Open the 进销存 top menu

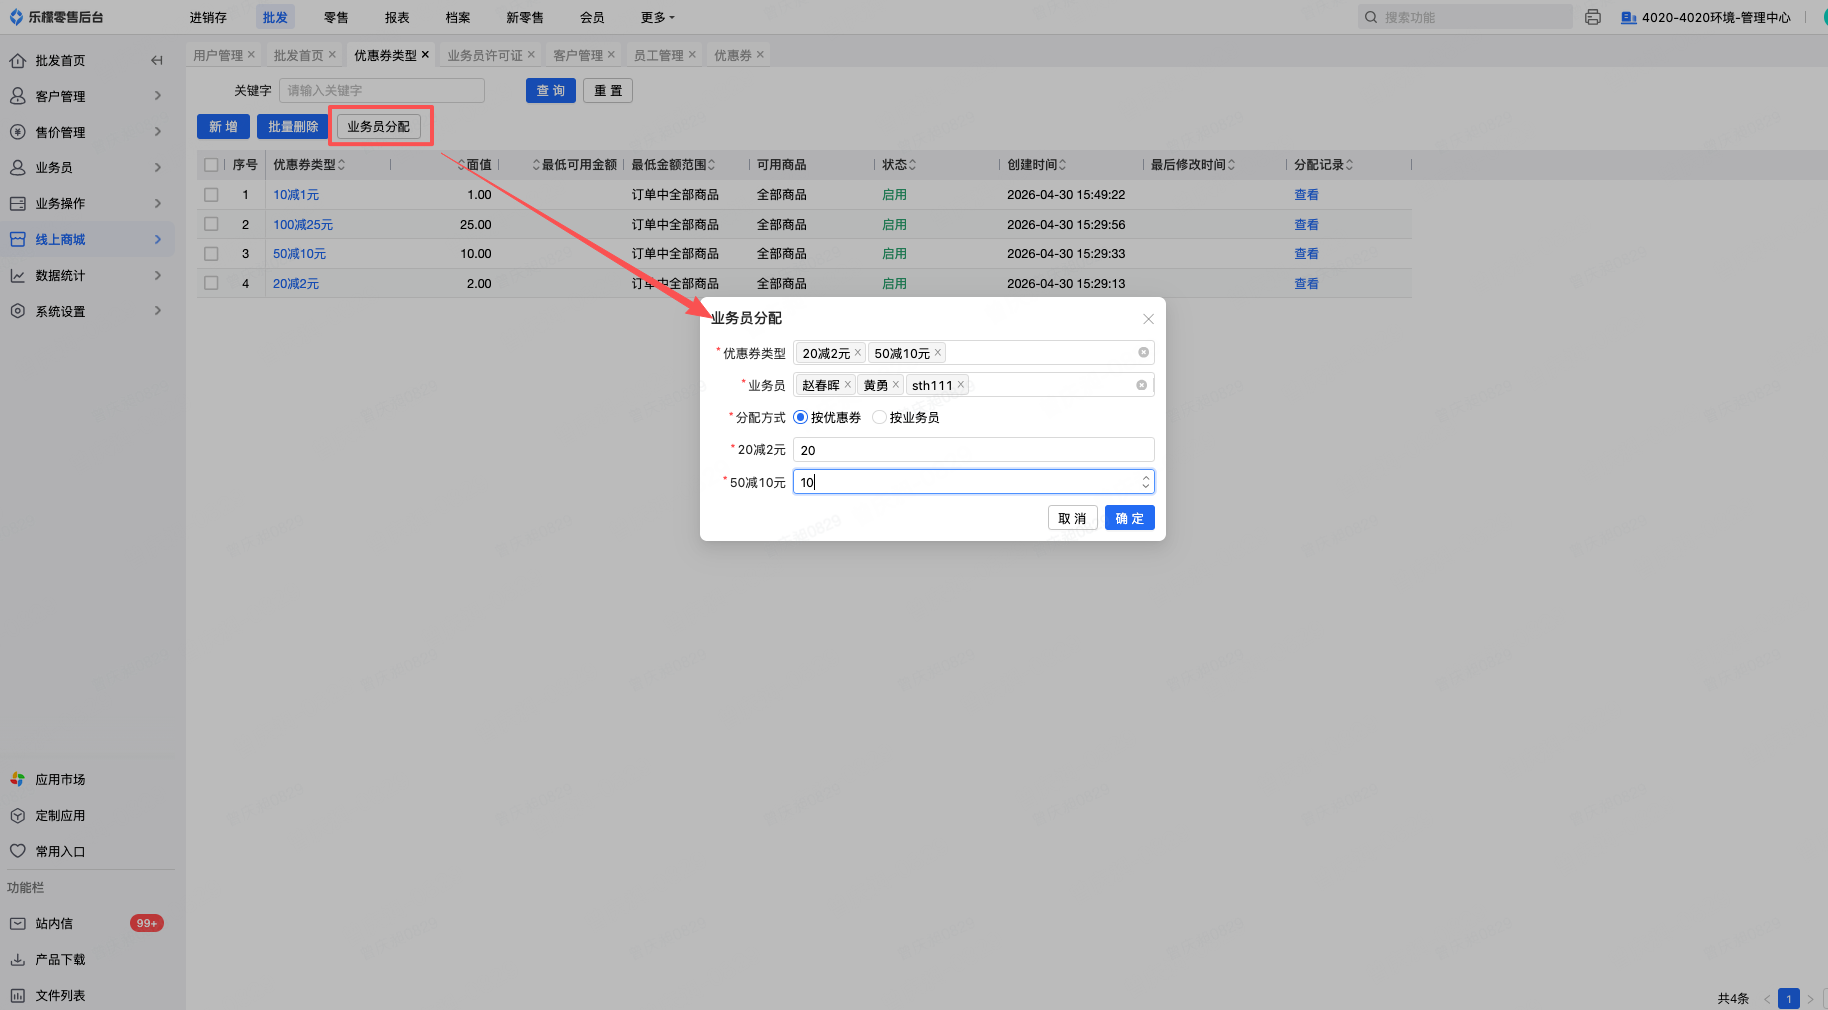coord(208,17)
